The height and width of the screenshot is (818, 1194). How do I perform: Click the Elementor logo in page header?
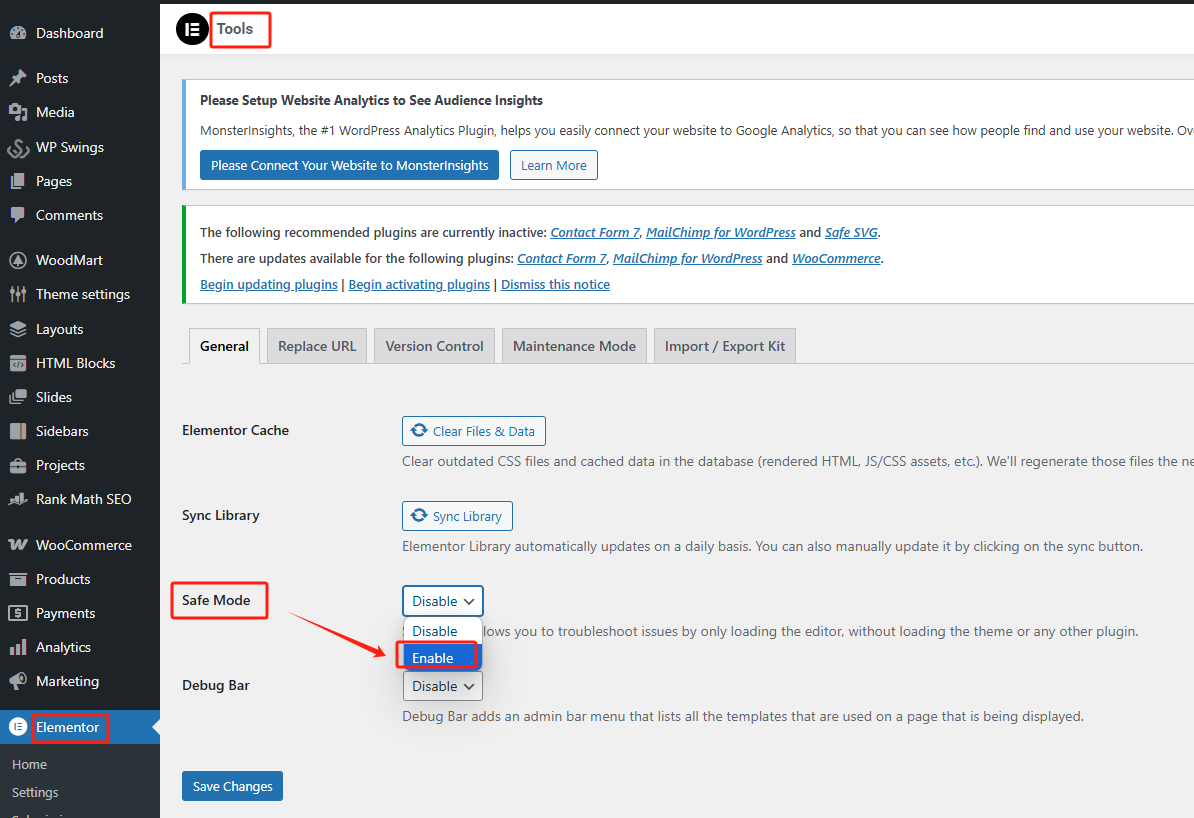coord(192,29)
